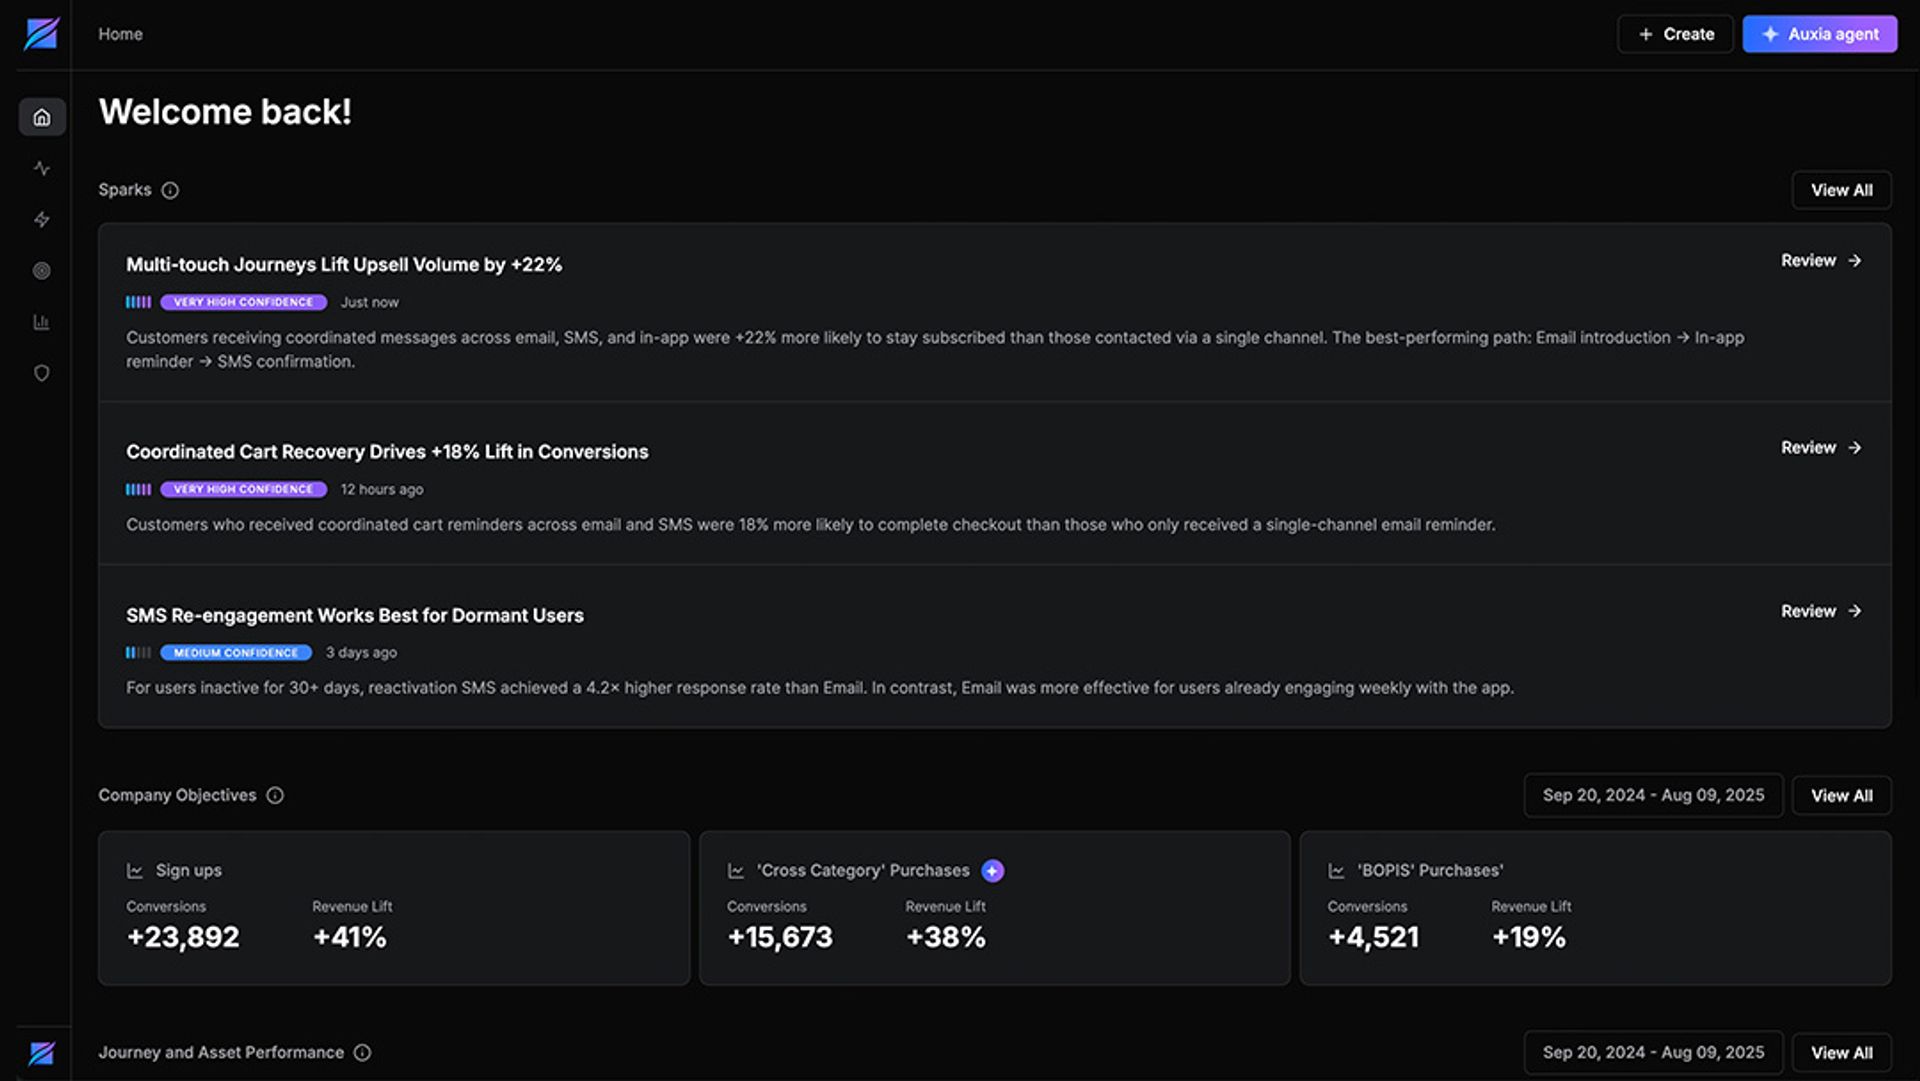The width and height of the screenshot is (1920, 1081).
Task: Open the Home sidebar icon
Action: [x=42, y=117]
